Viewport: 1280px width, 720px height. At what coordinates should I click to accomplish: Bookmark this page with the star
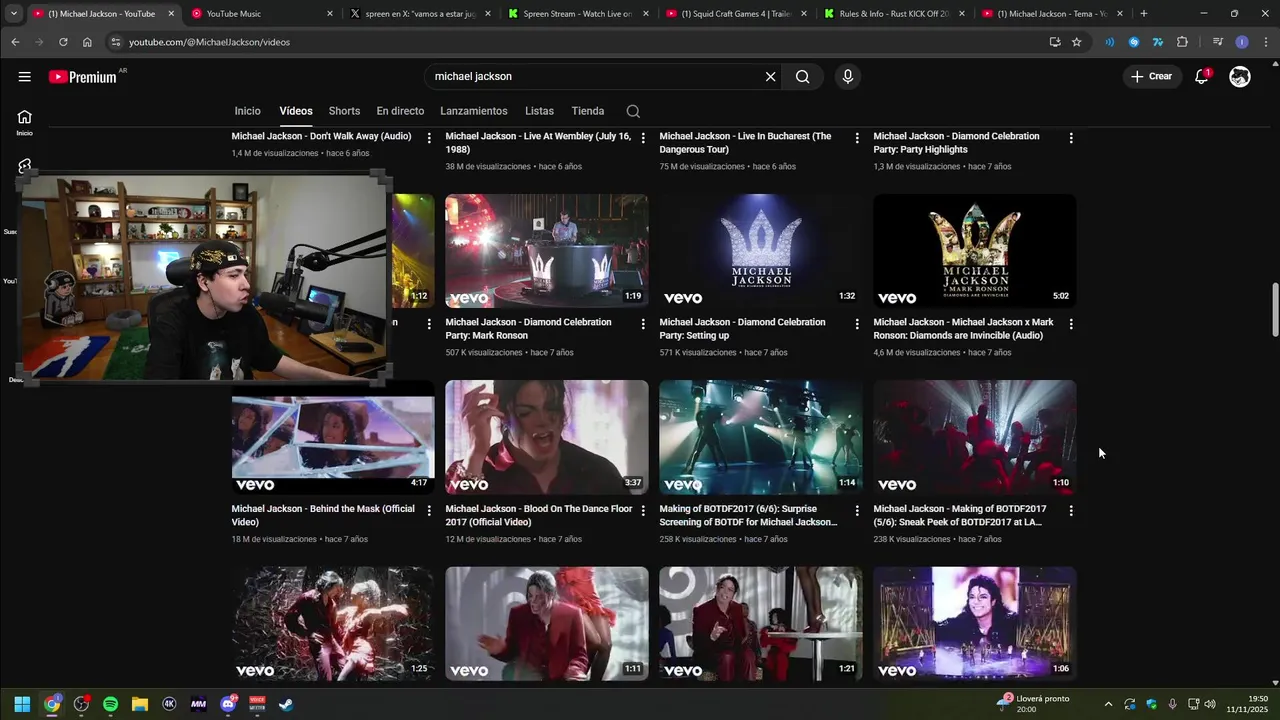(1077, 42)
